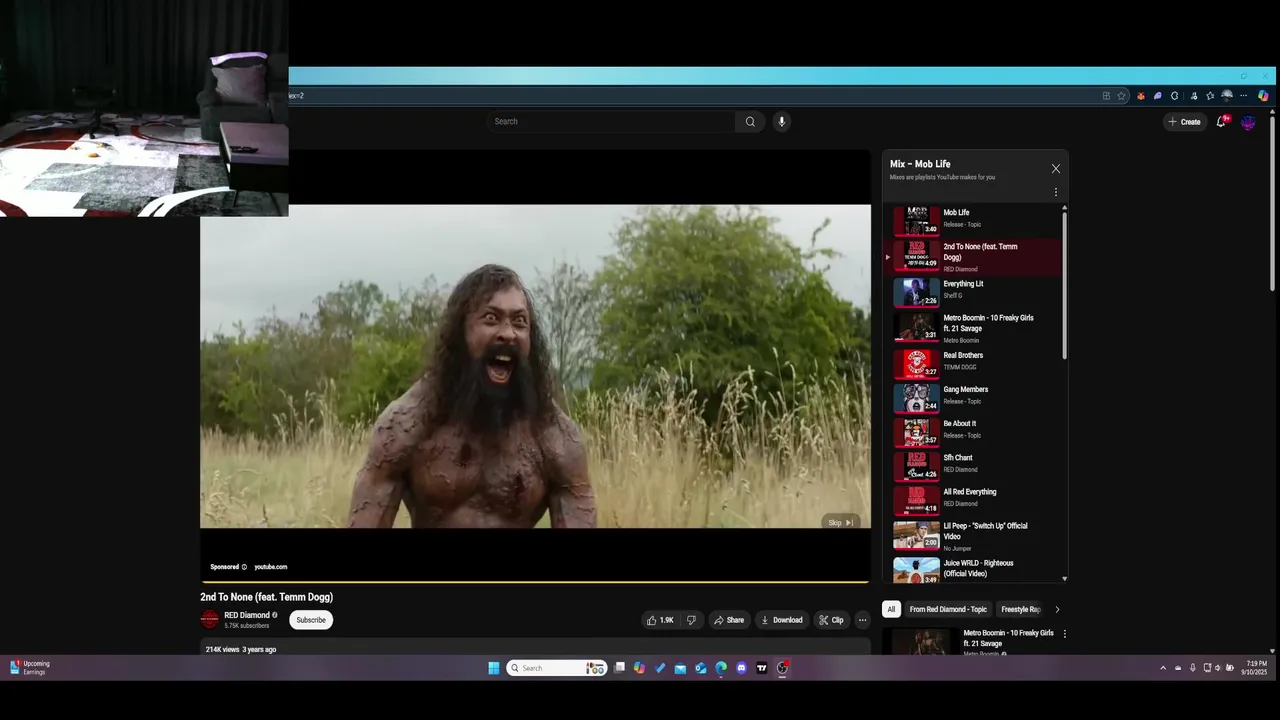1280x720 pixels.
Task: Start voice search with microphone icon
Action: point(782,122)
